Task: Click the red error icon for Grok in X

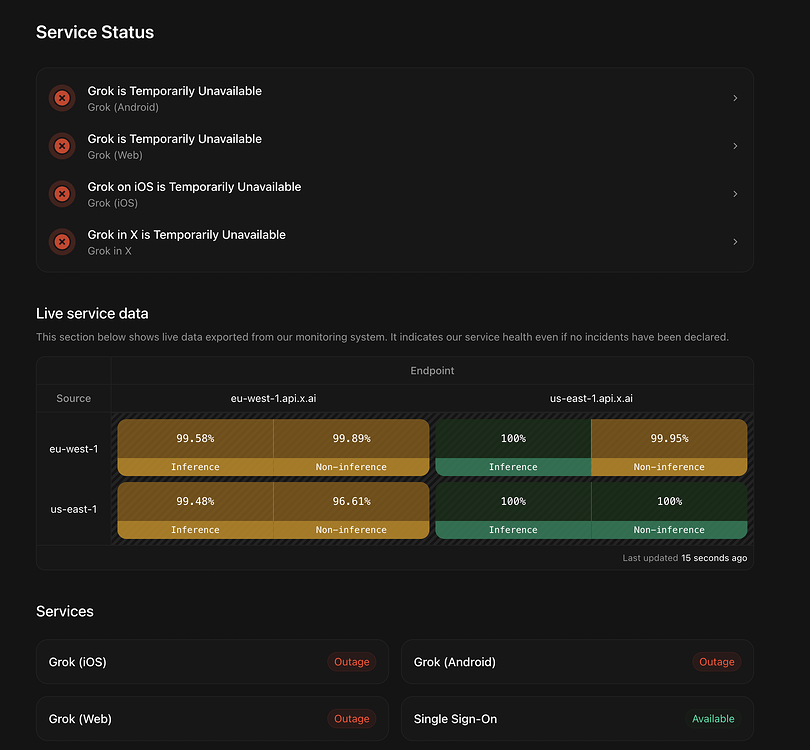Action: coord(62,242)
